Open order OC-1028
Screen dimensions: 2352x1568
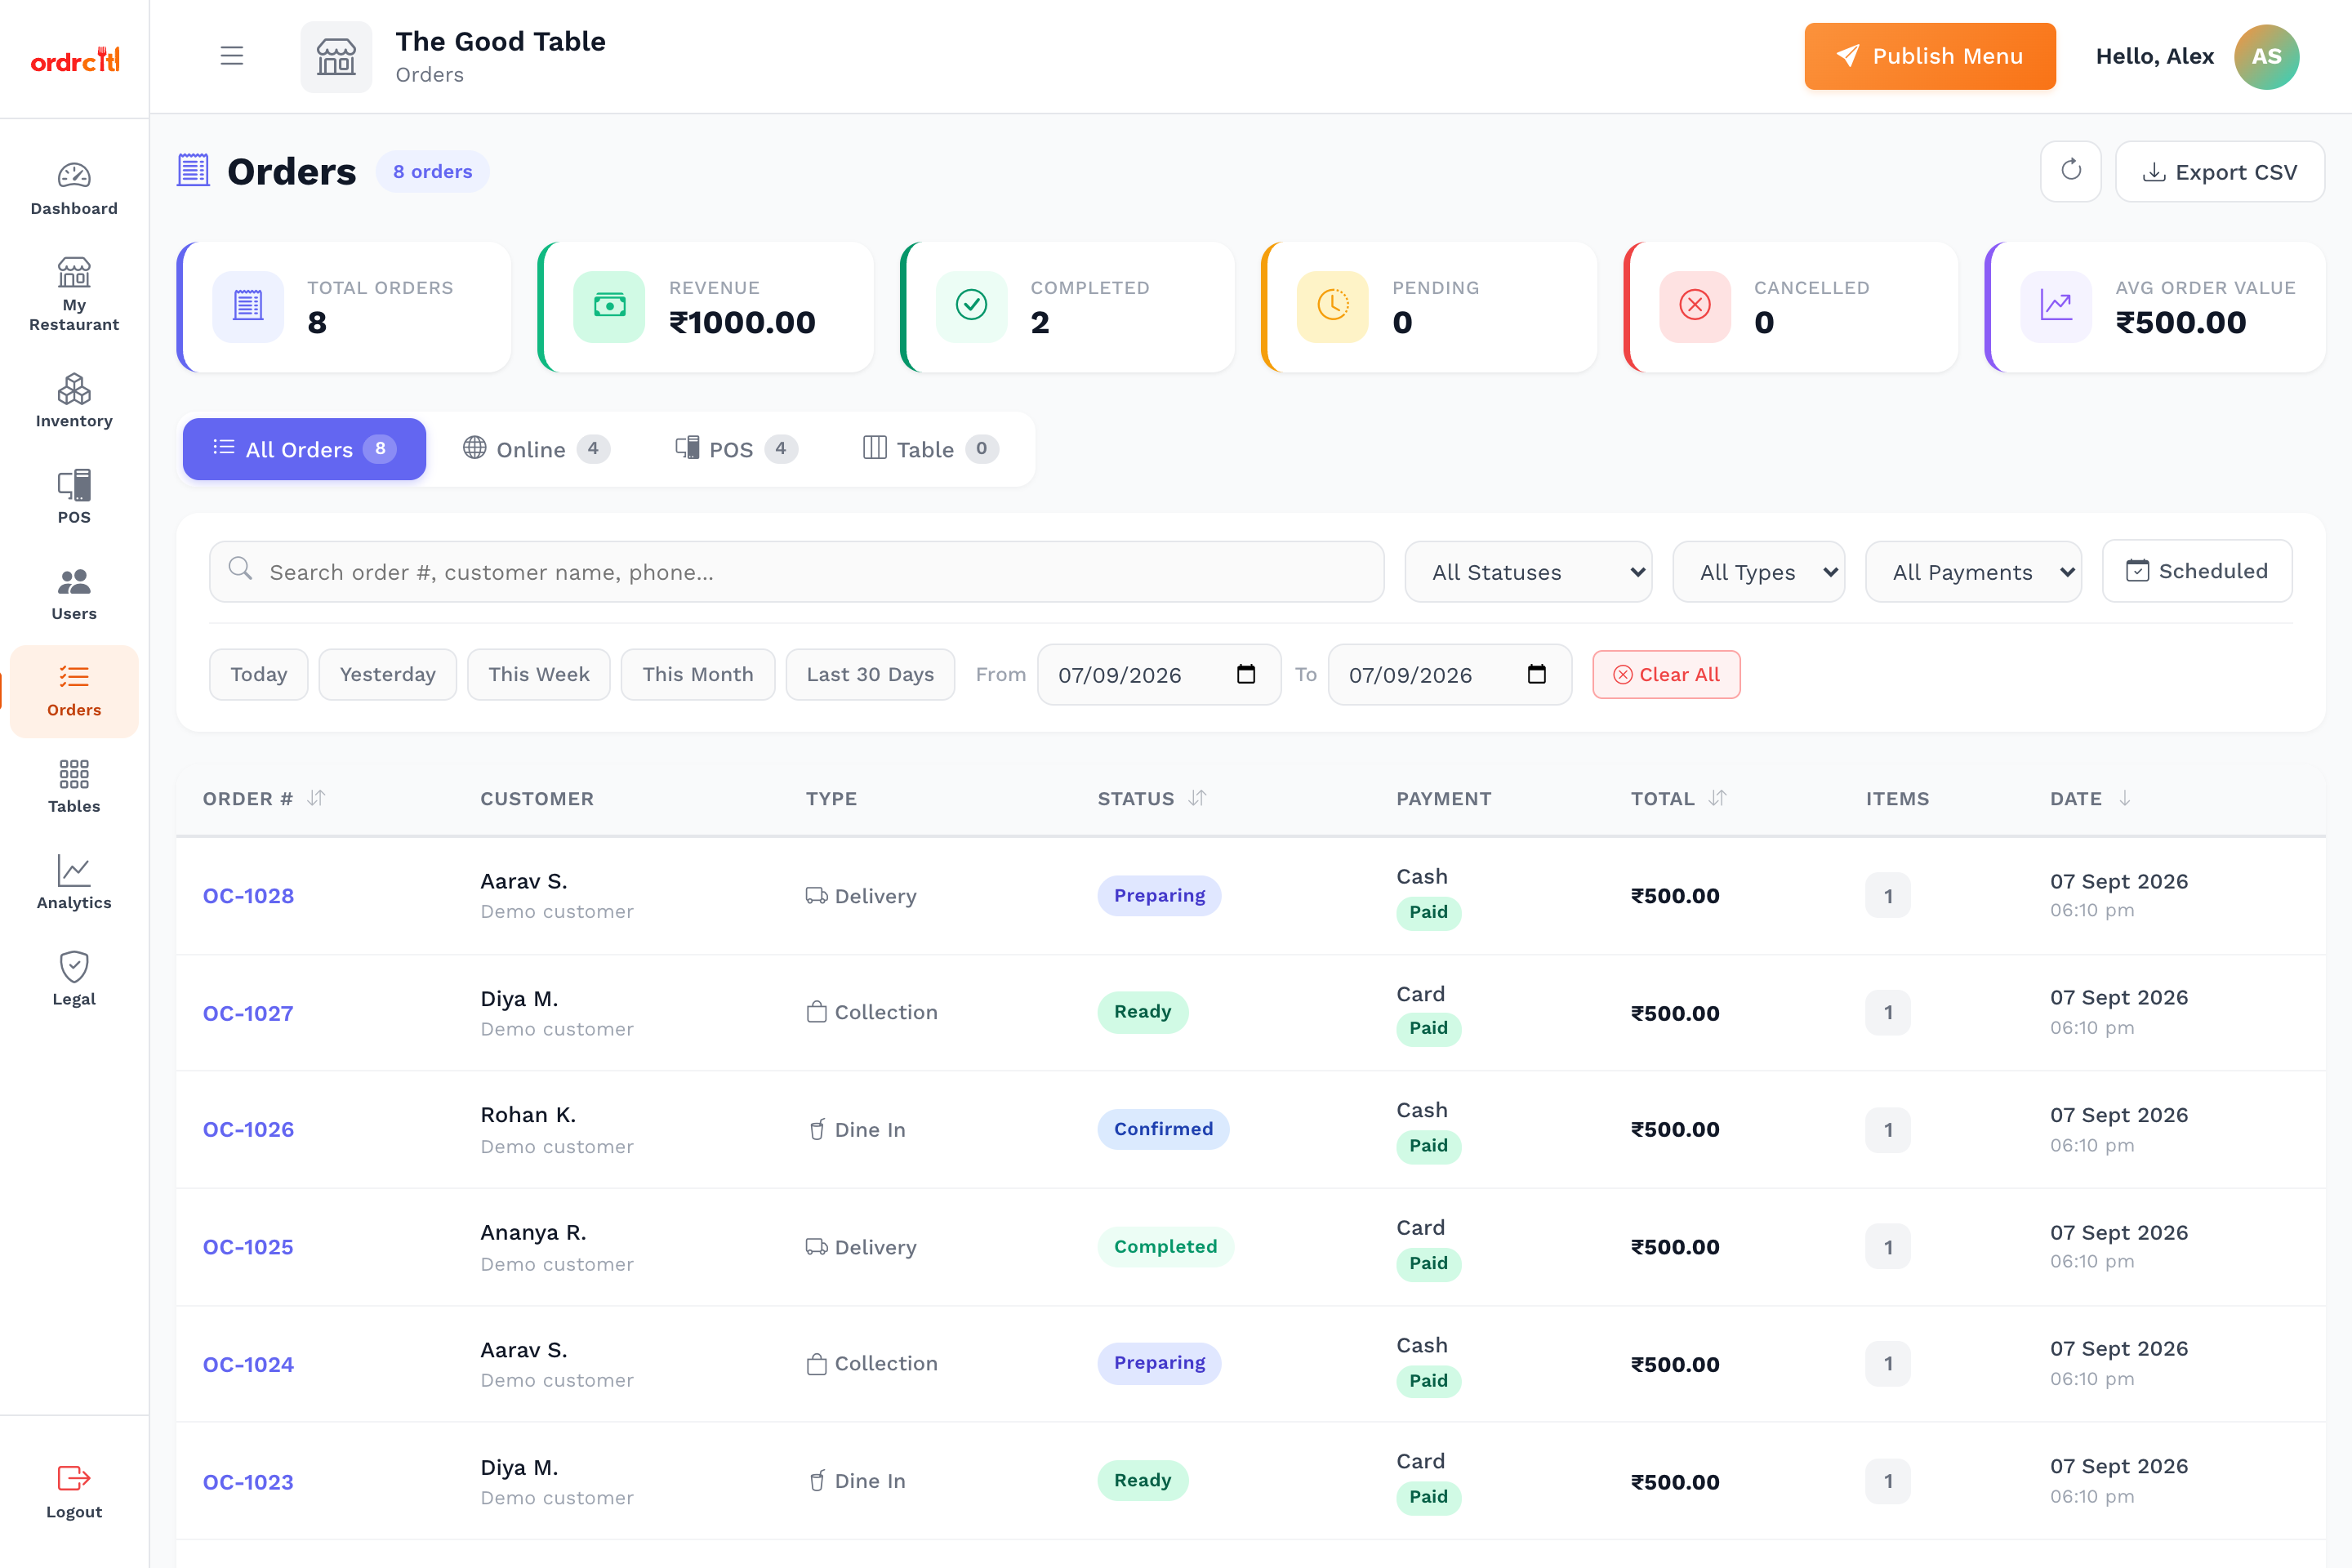tap(248, 895)
